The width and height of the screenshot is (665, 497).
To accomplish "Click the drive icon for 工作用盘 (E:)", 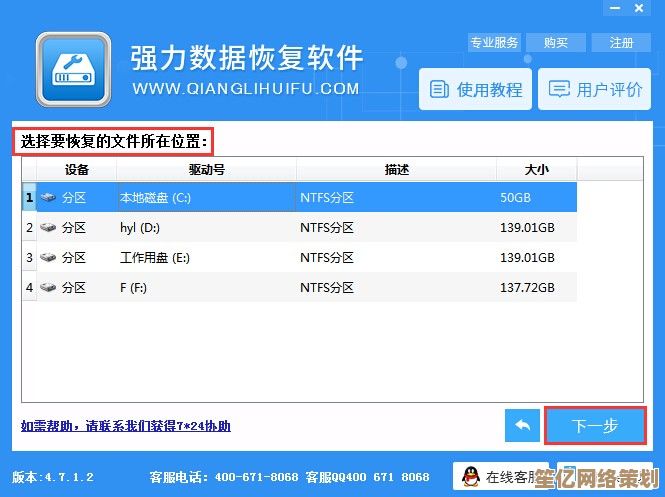I will coord(48,257).
